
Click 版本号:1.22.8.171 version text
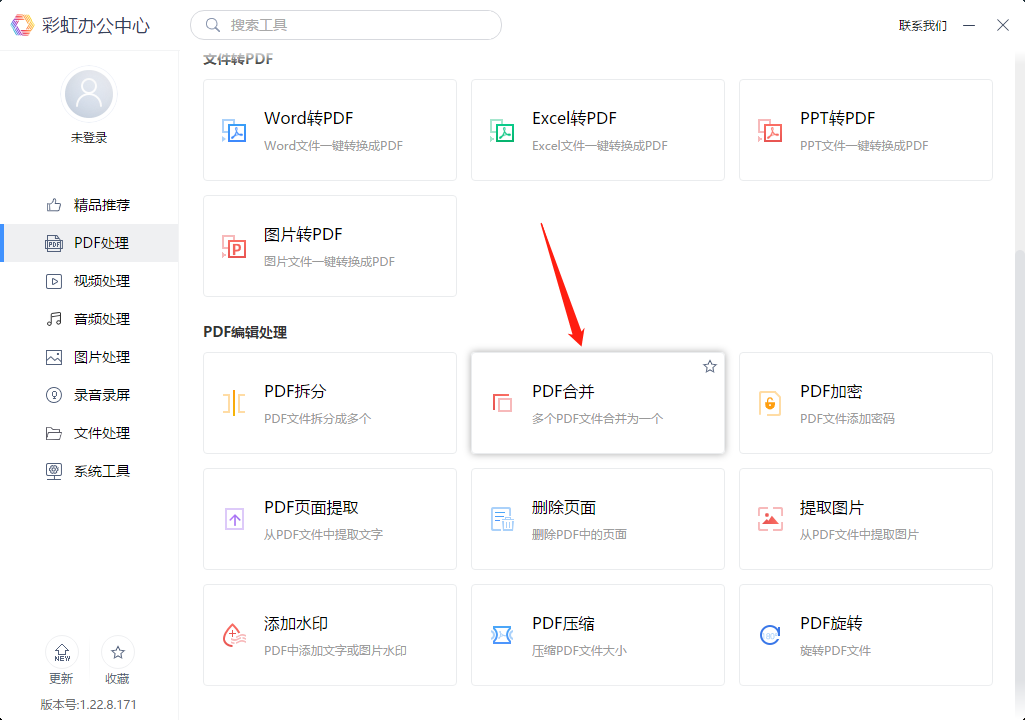[88, 704]
